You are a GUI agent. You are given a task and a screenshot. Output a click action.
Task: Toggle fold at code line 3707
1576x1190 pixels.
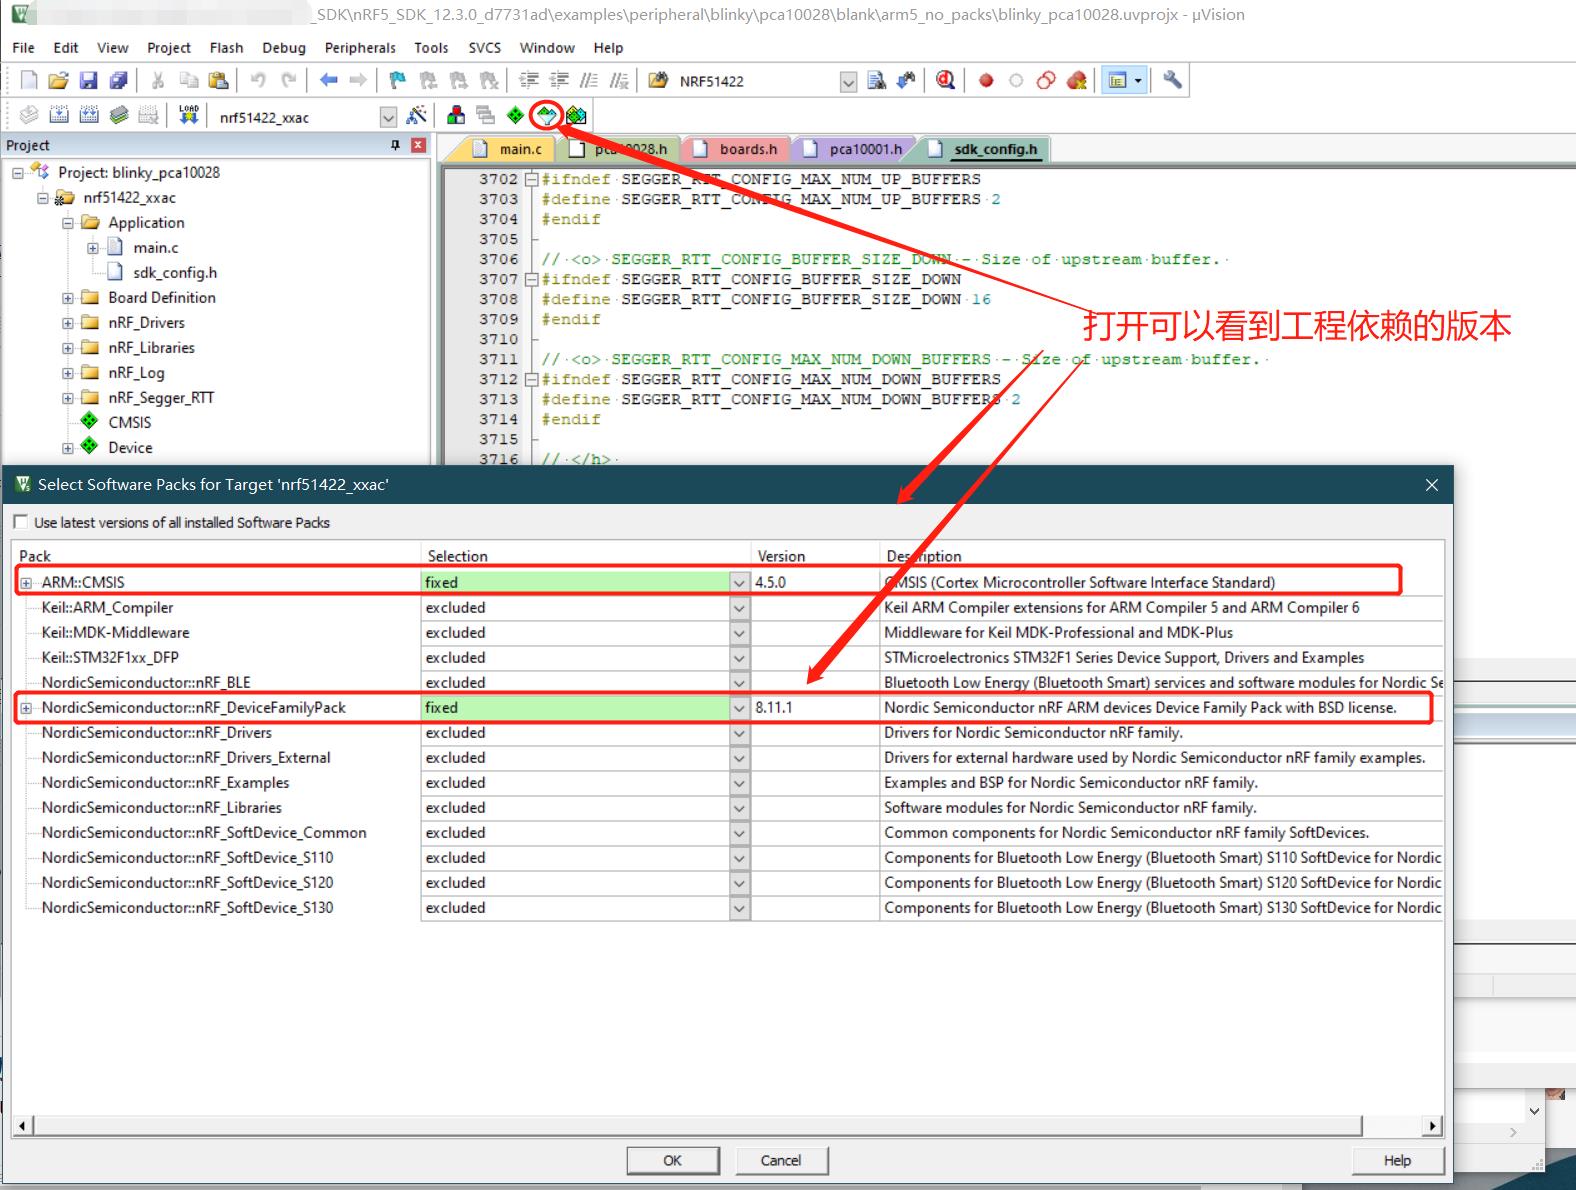(532, 279)
